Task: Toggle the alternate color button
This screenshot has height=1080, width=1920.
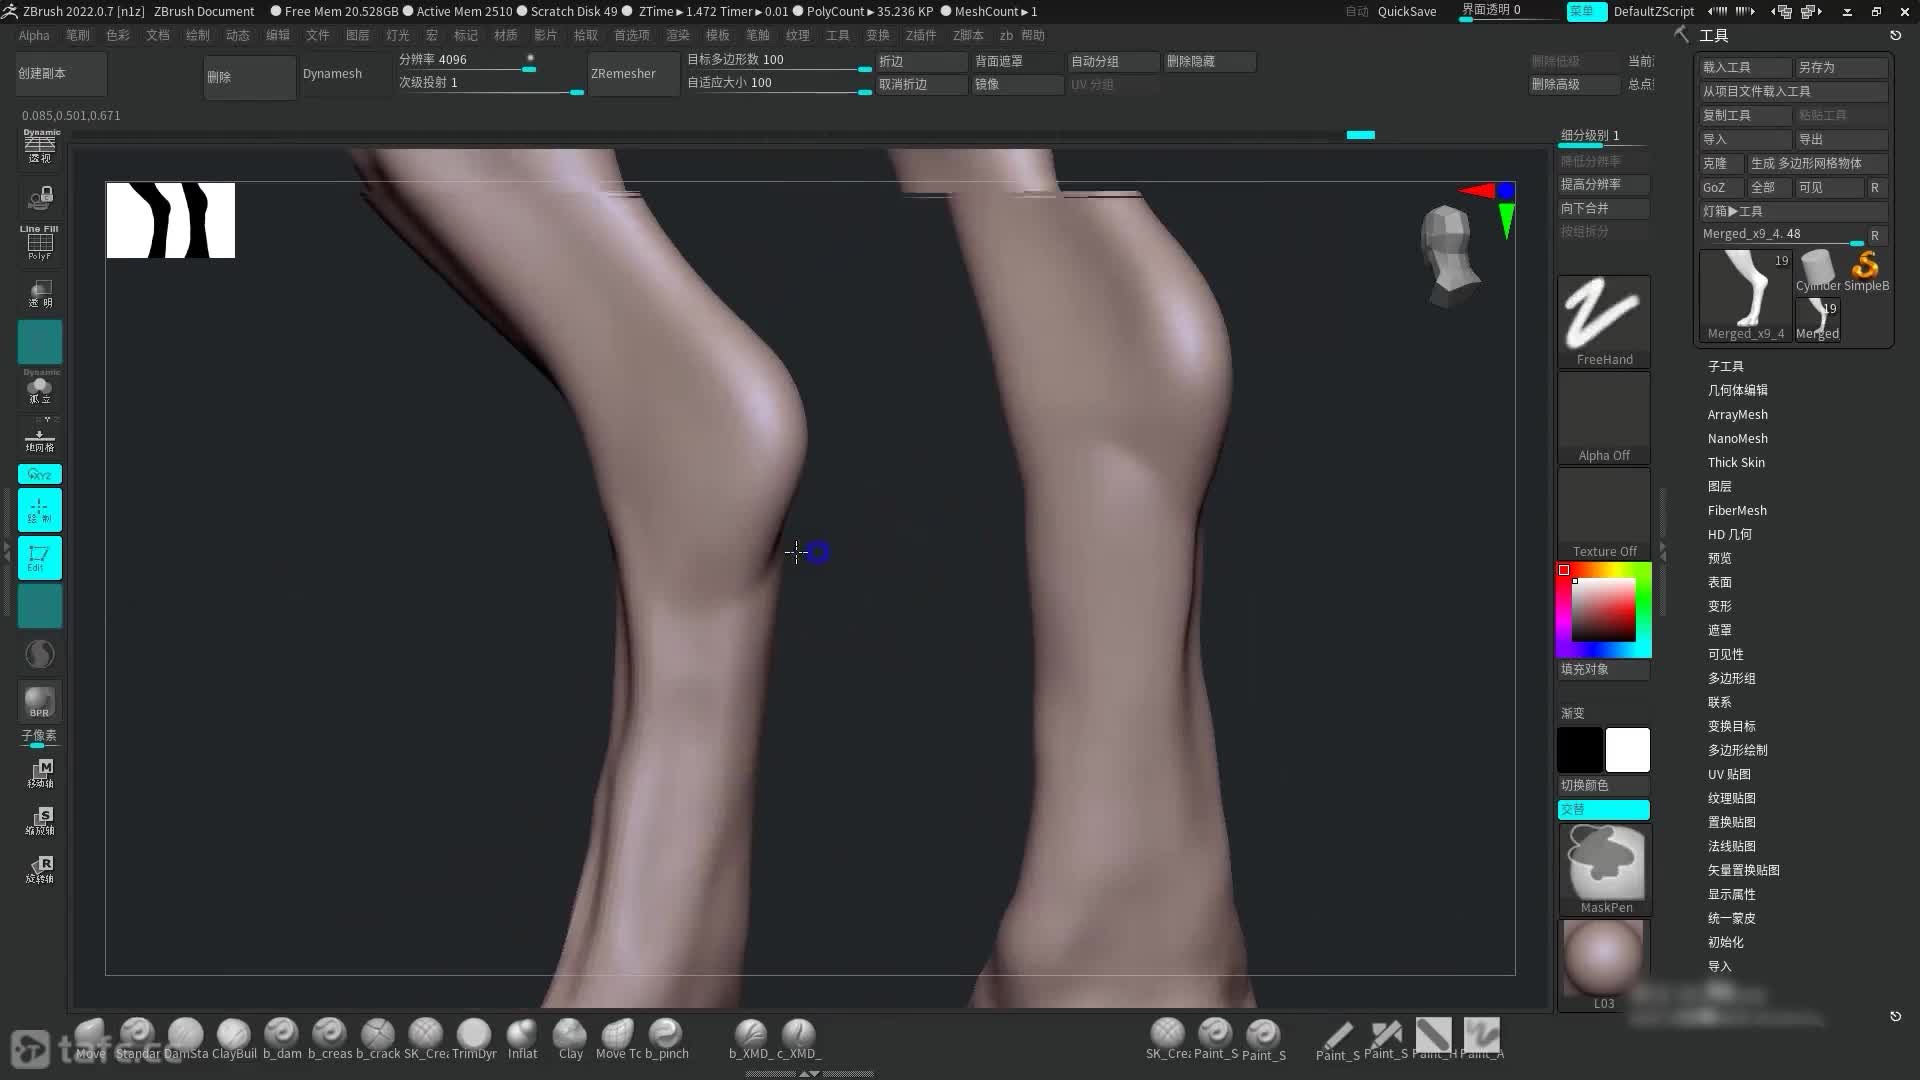Action: [1604, 809]
